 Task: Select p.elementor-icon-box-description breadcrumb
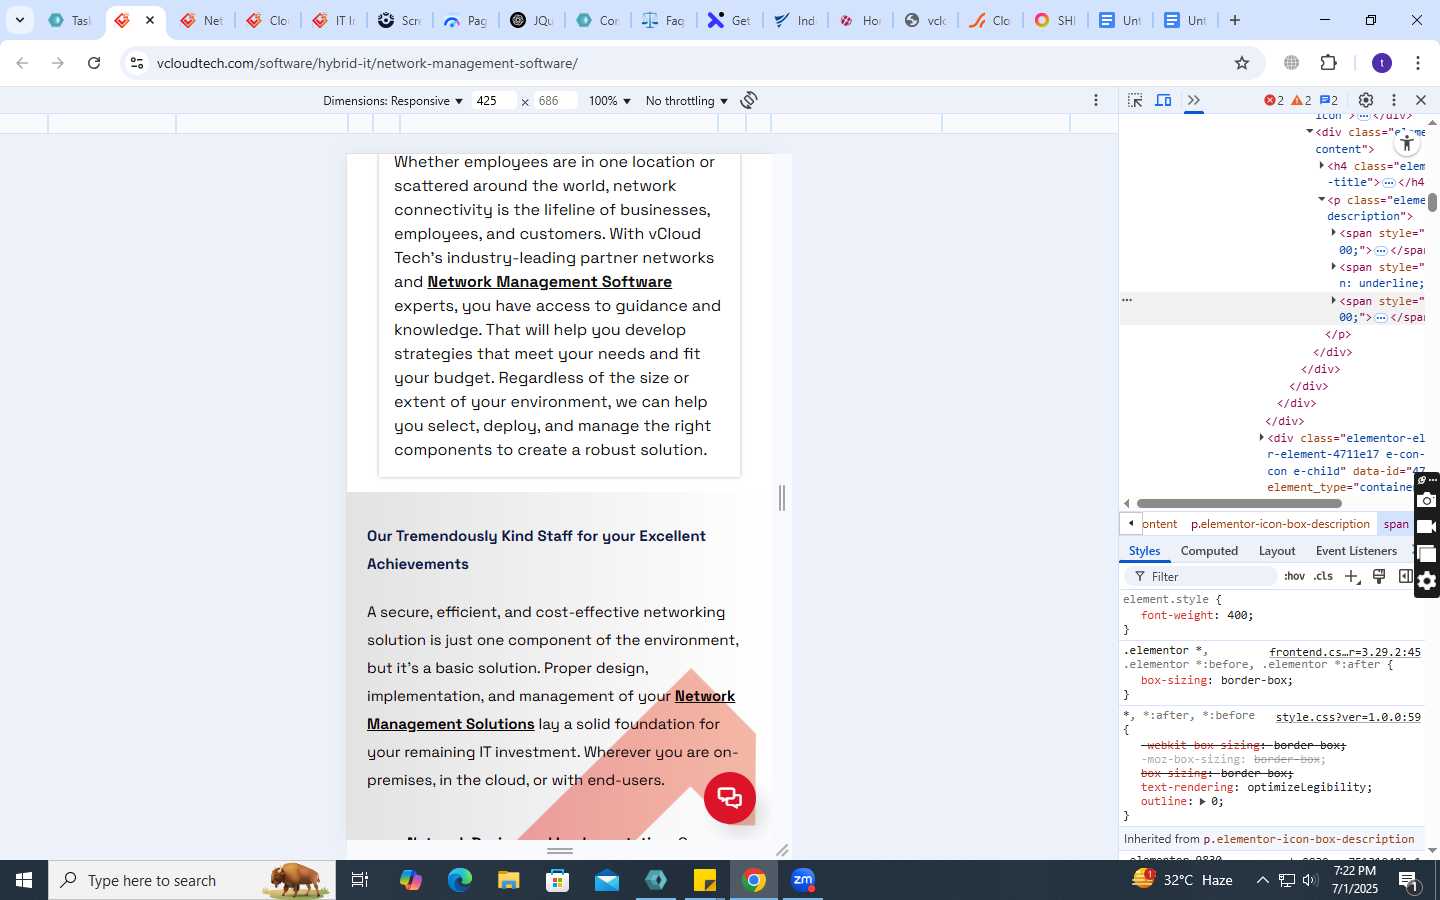[x=1280, y=524]
